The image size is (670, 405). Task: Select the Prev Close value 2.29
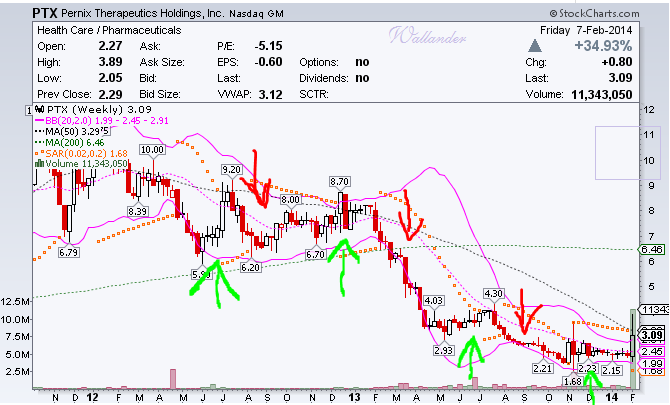tap(110, 94)
